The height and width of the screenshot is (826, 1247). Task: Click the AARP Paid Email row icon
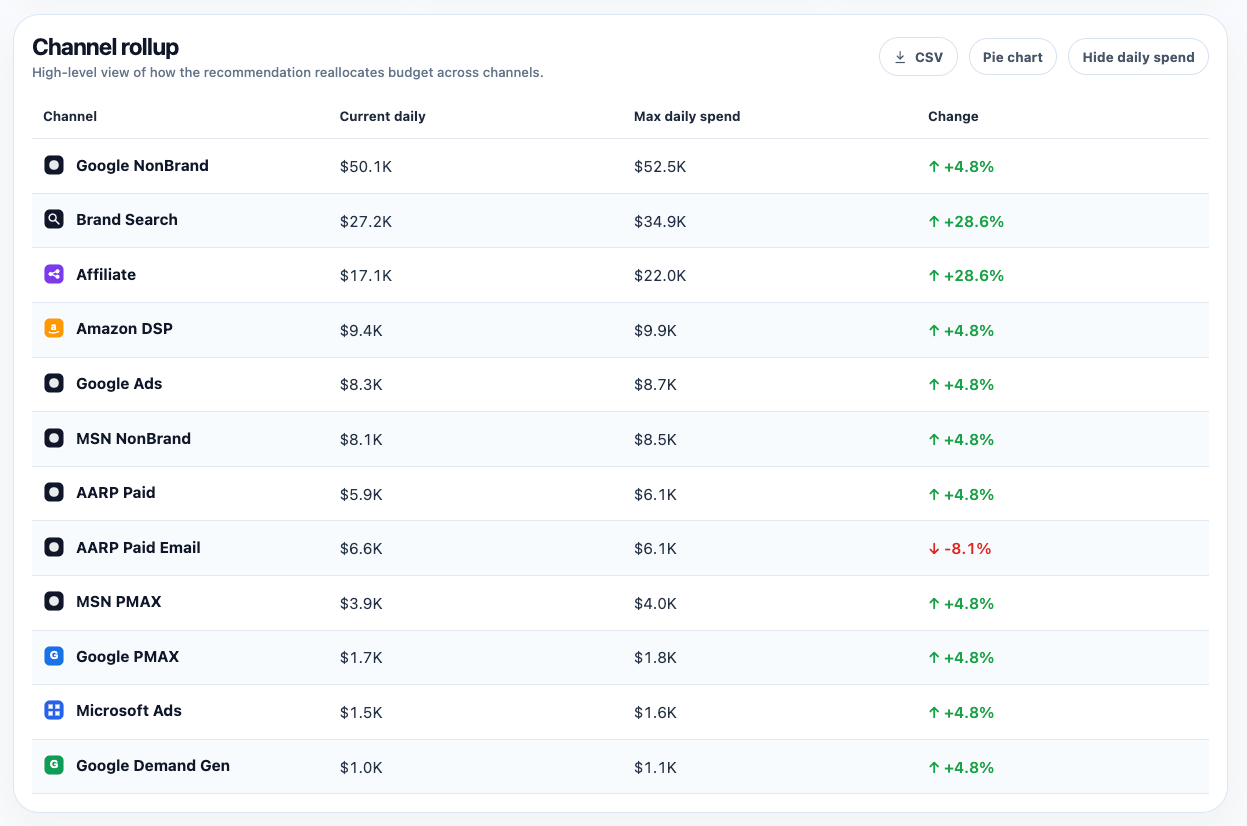(x=54, y=547)
